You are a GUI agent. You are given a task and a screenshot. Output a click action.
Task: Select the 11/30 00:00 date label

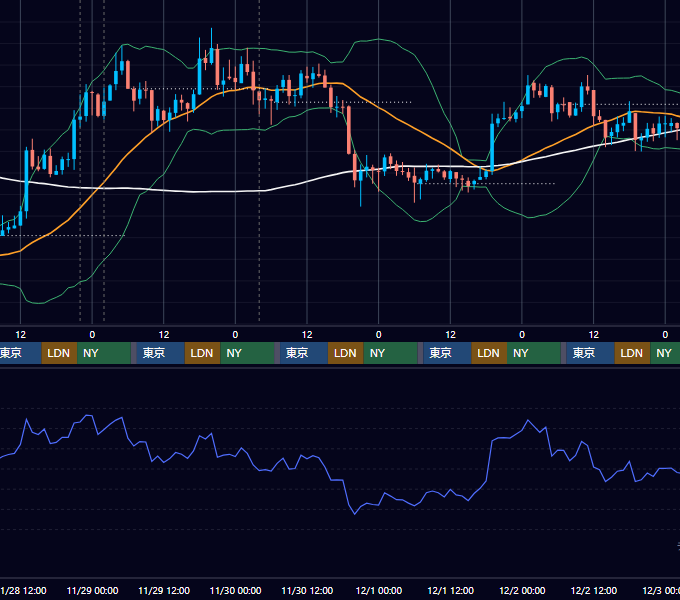coord(235,590)
